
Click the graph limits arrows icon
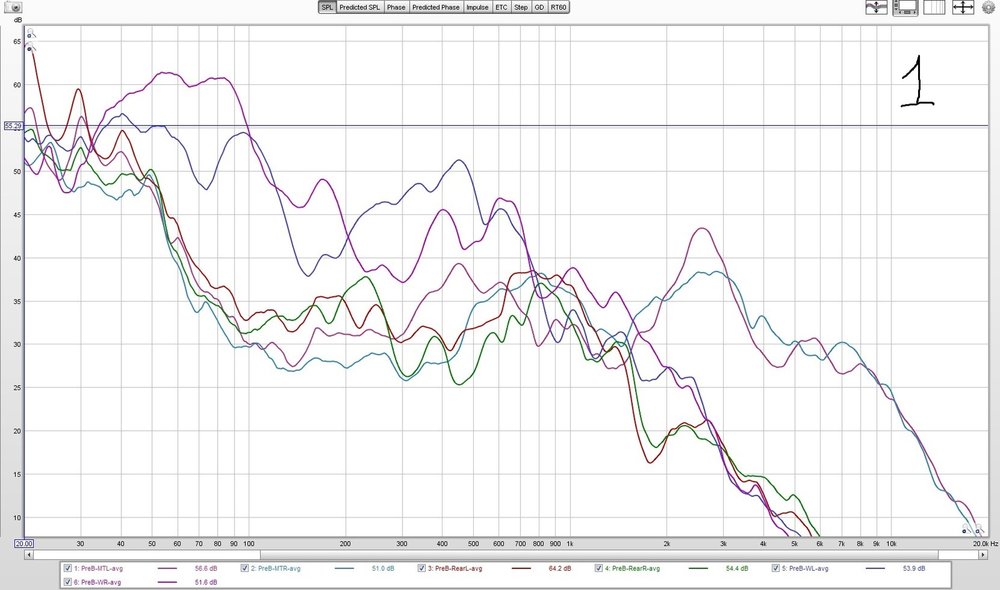(x=962, y=8)
